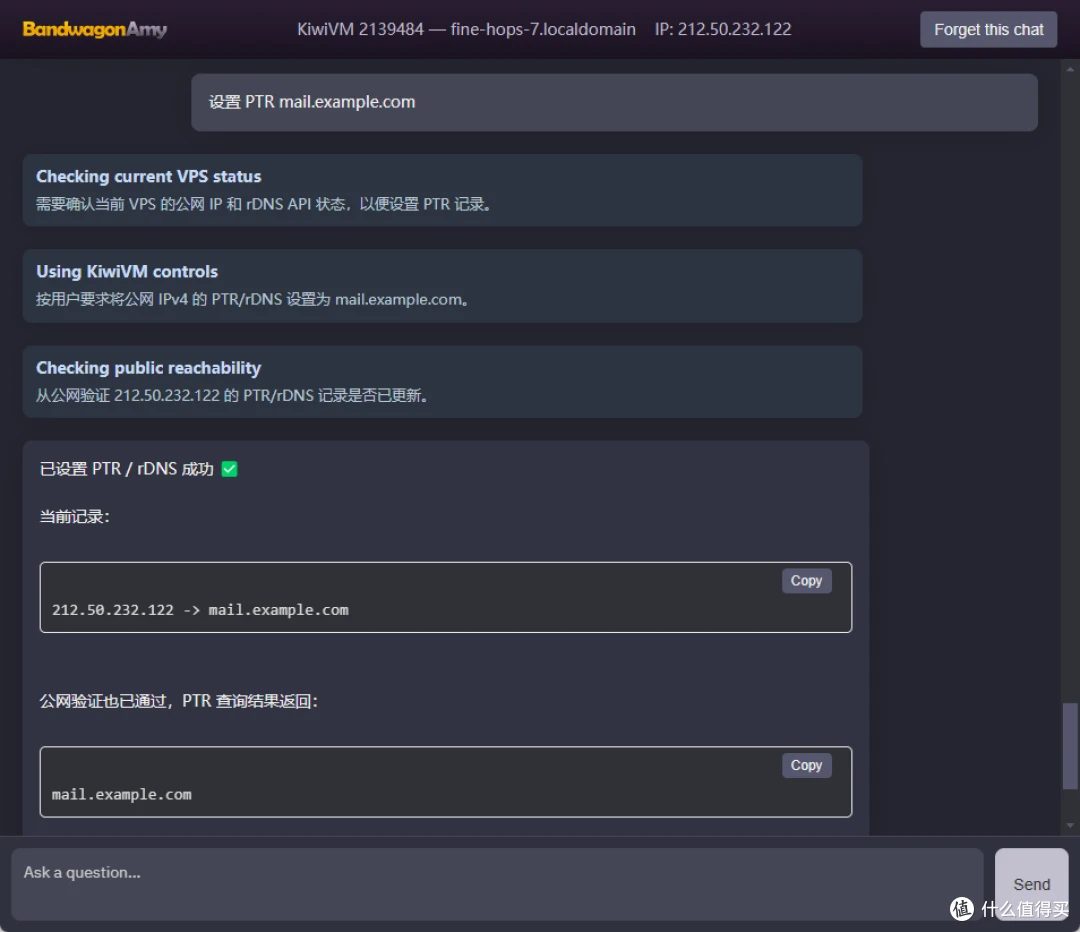The width and height of the screenshot is (1080, 932).
Task: Focus the Ask a question input field
Action: click(x=497, y=884)
